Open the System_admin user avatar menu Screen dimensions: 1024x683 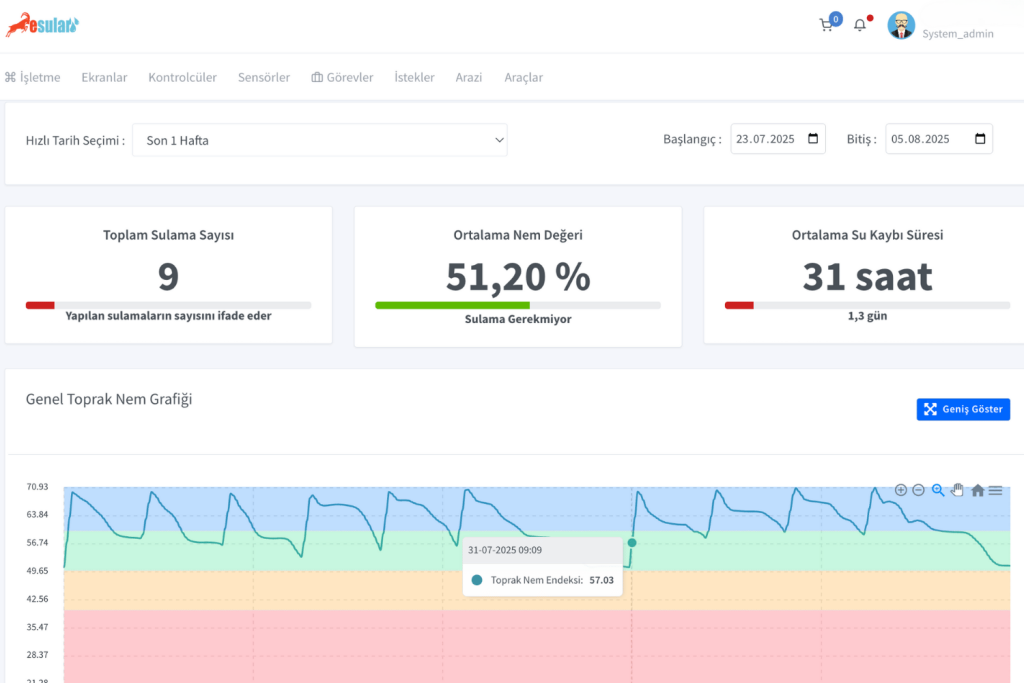coord(901,25)
